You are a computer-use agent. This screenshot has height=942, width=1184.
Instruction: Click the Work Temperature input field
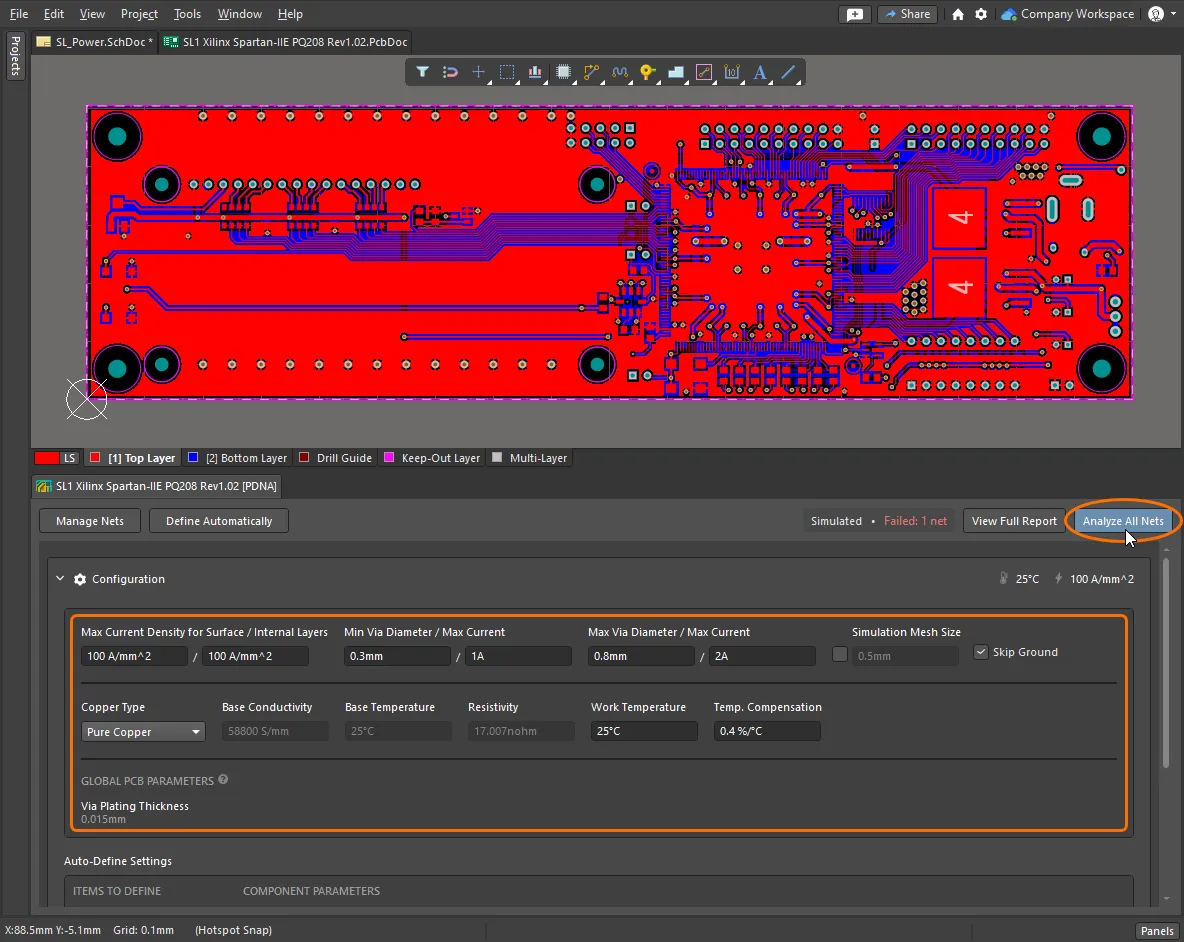[x=644, y=732]
